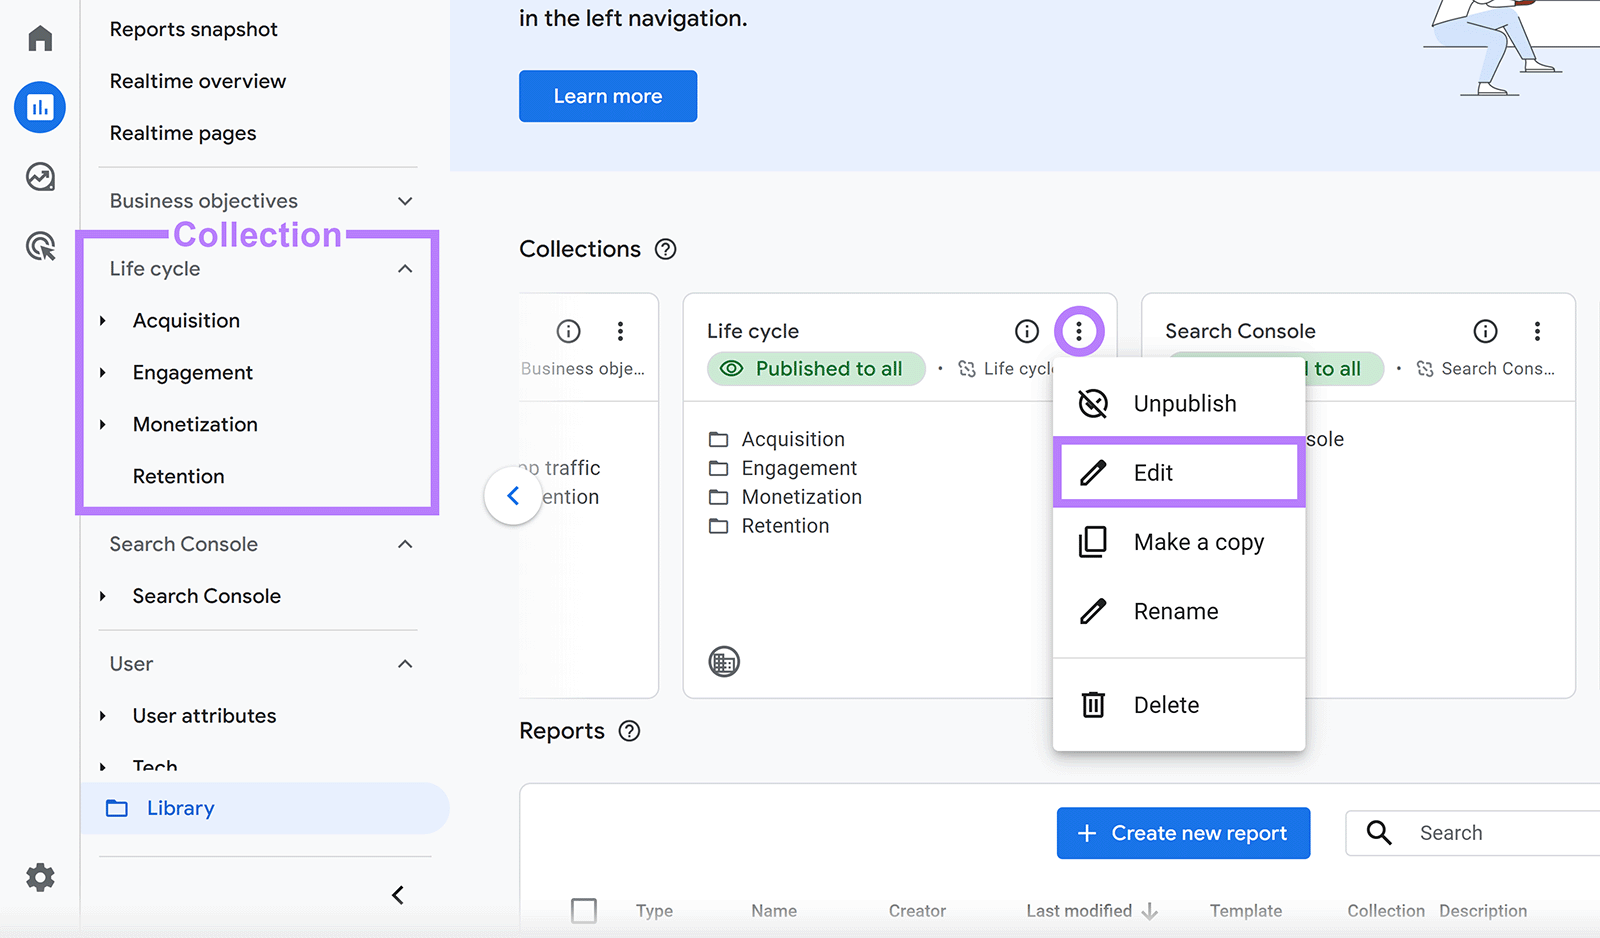Image resolution: width=1600 pixels, height=938 pixels.
Task: Choose Delete from the open context menu
Action: tap(1166, 704)
